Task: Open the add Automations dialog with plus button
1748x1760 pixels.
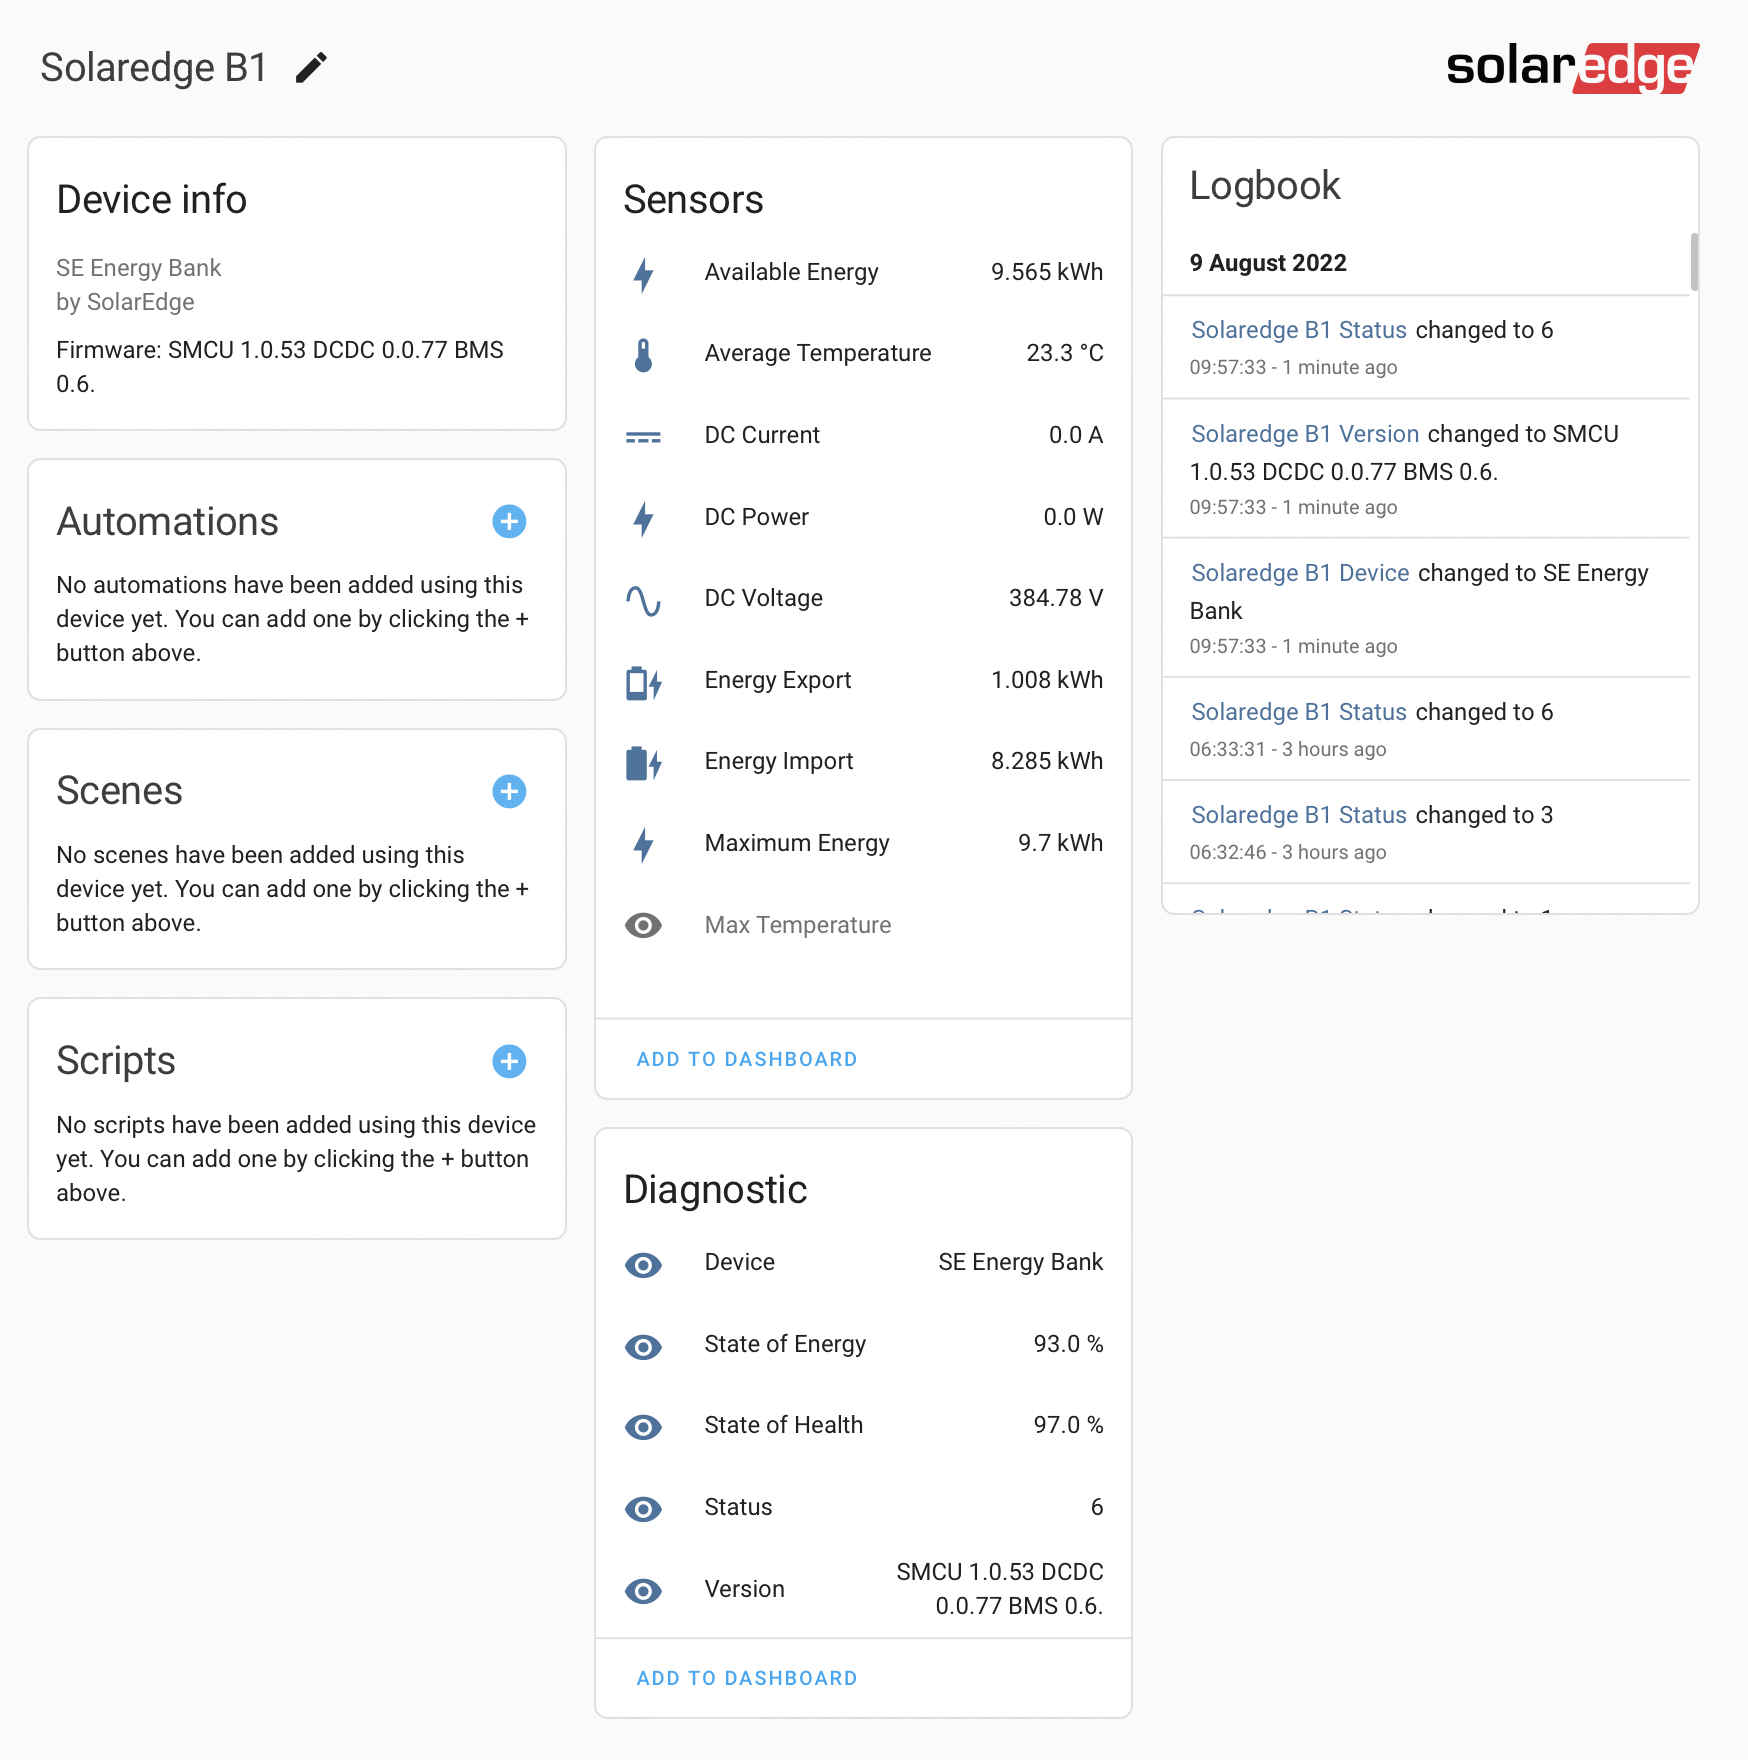Action: tap(509, 521)
